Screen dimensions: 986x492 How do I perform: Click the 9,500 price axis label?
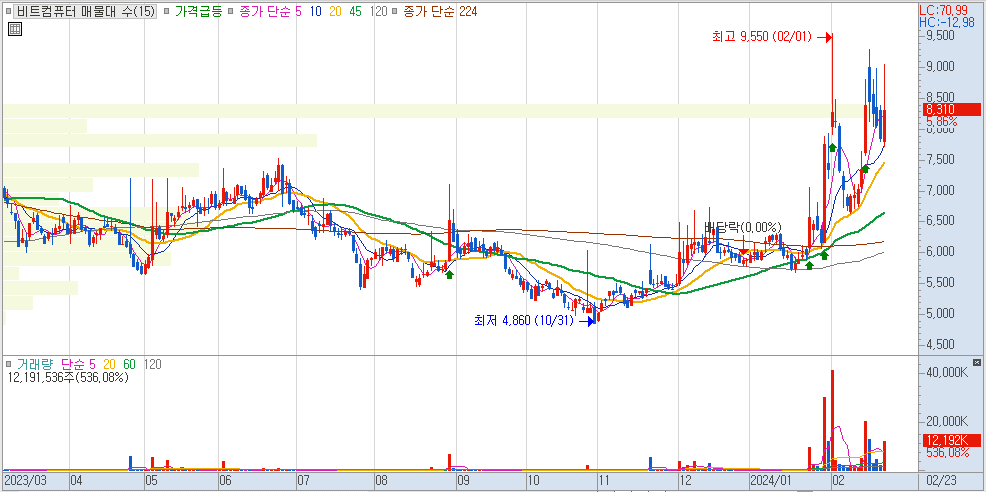click(x=940, y=36)
